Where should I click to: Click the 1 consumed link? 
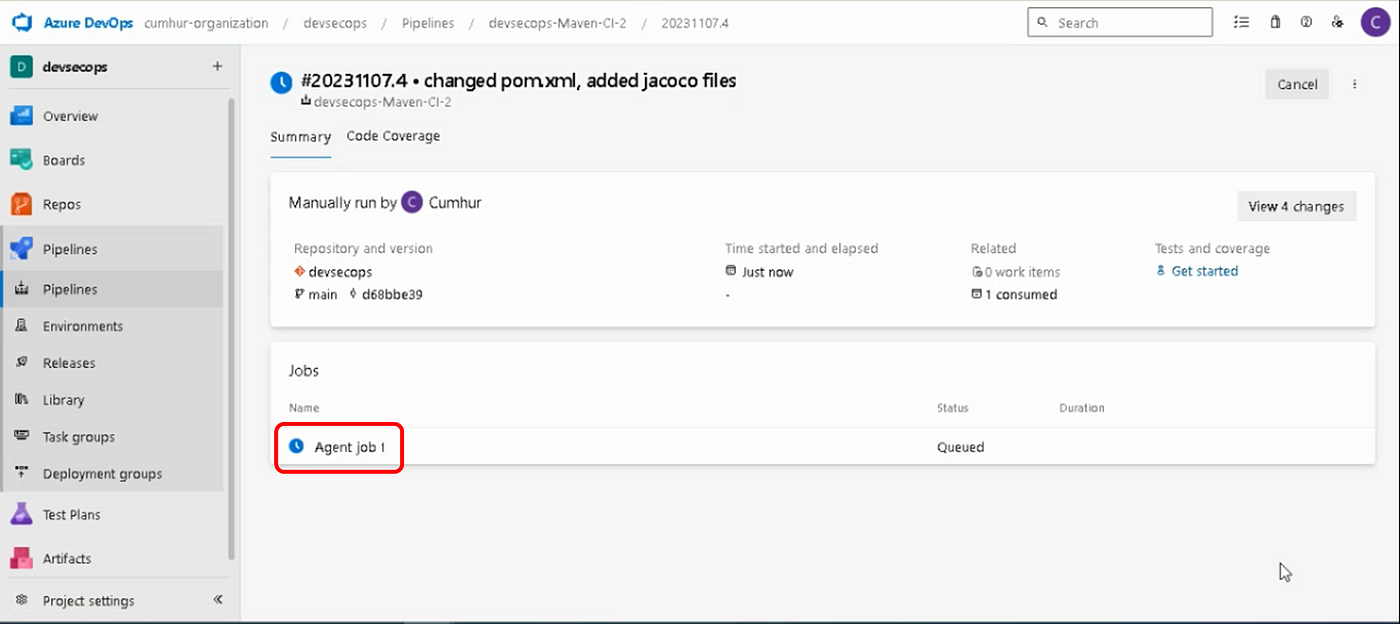[1021, 294]
